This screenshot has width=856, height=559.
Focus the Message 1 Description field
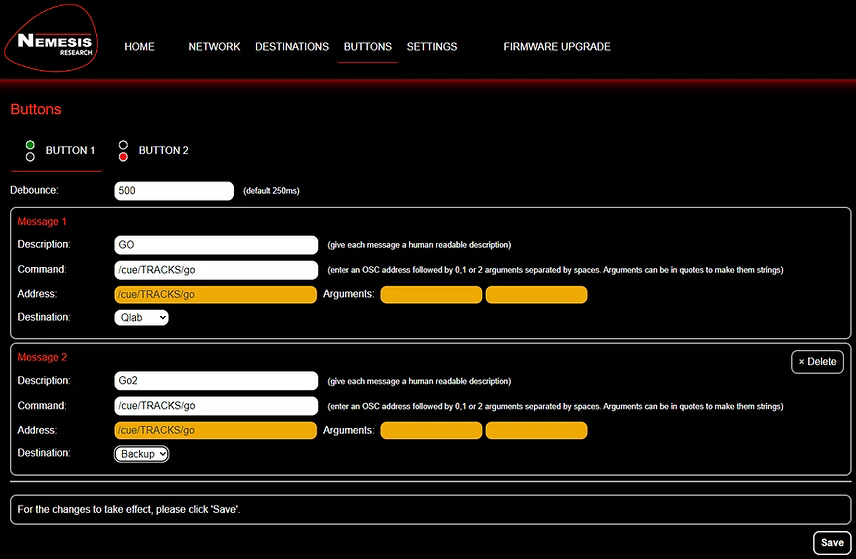[216, 244]
